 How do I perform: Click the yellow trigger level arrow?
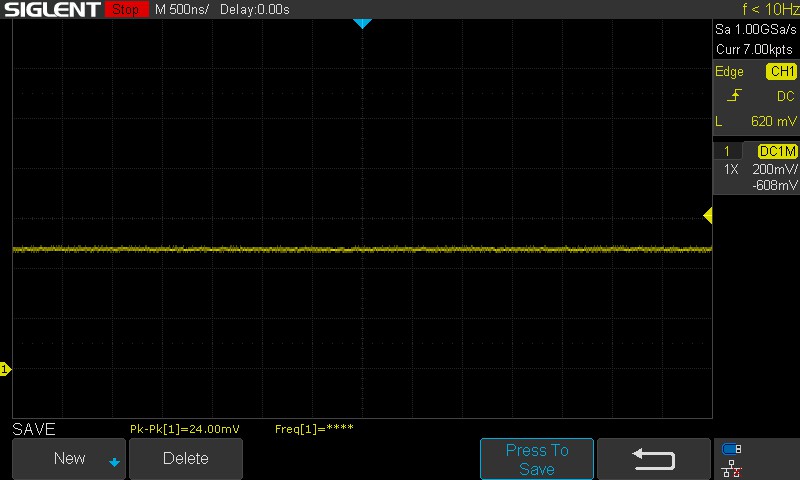click(x=708, y=216)
